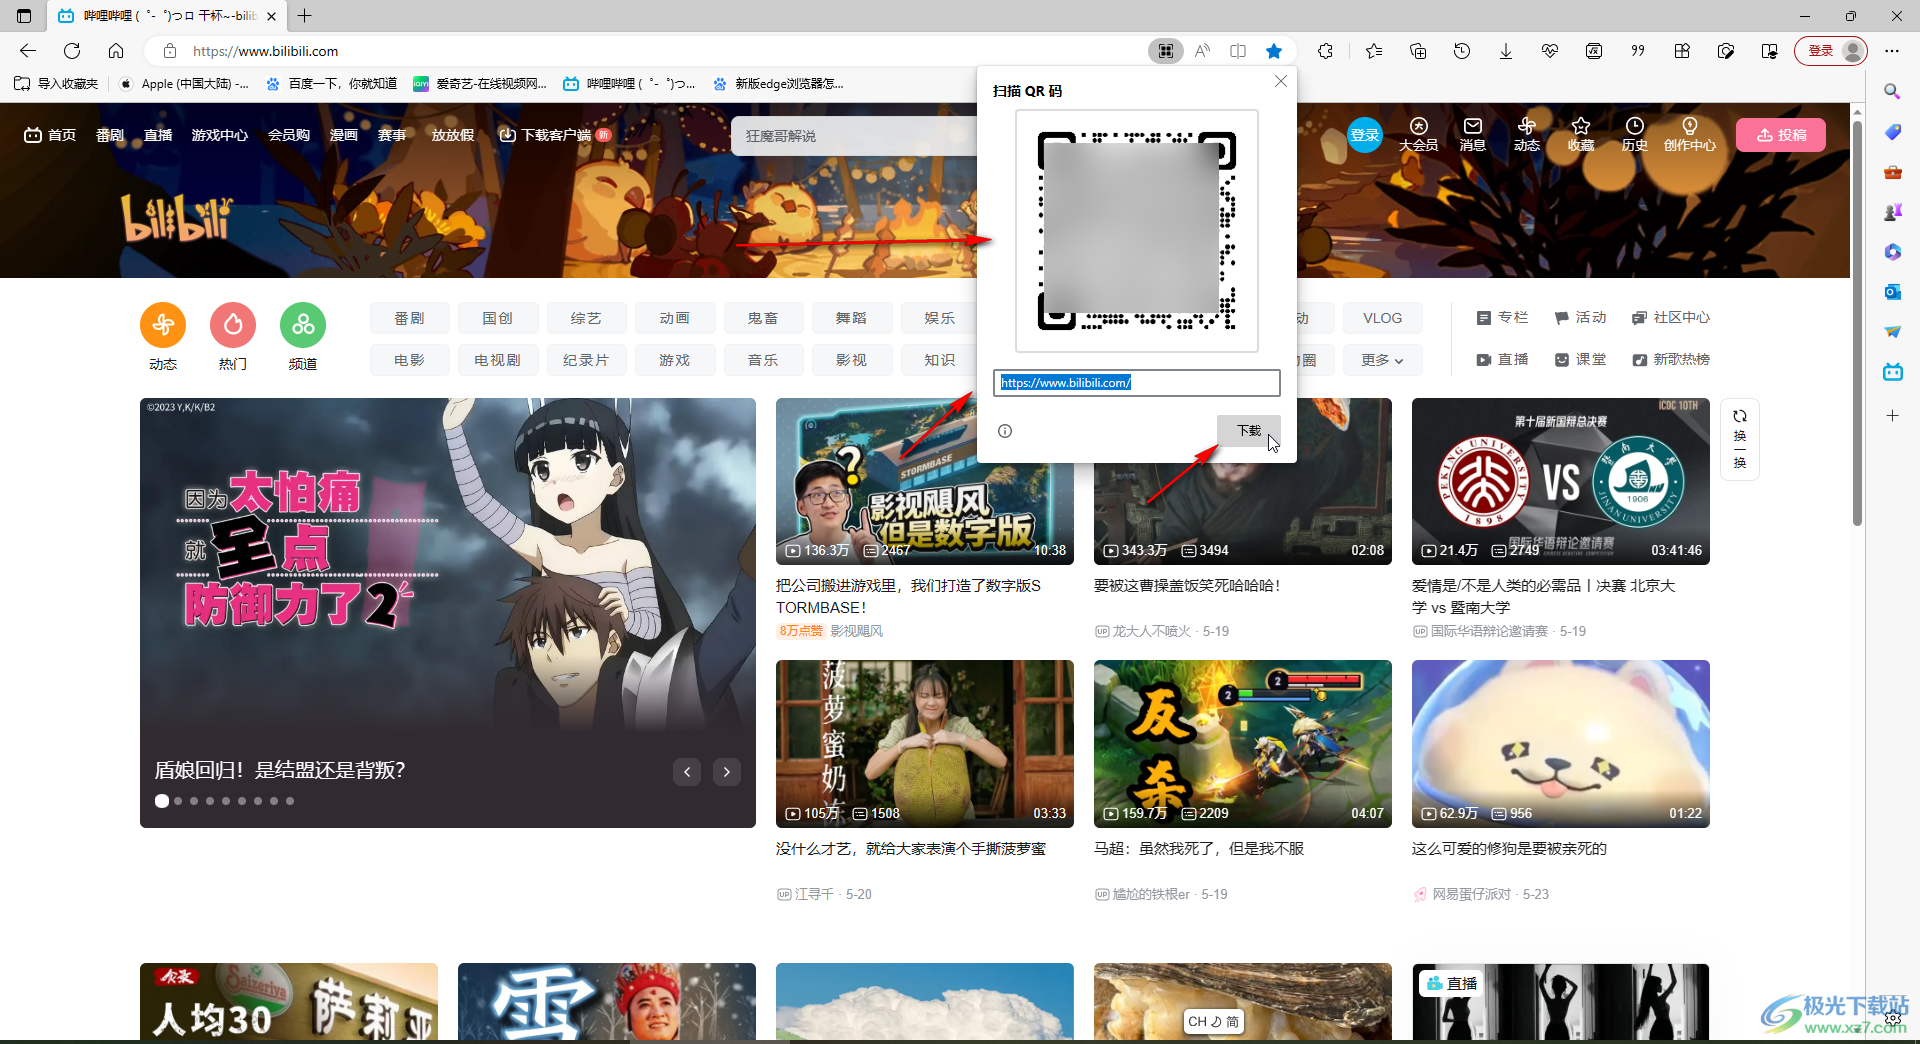
Task: Open the 漫画 header menu item
Action: (x=344, y=135)
